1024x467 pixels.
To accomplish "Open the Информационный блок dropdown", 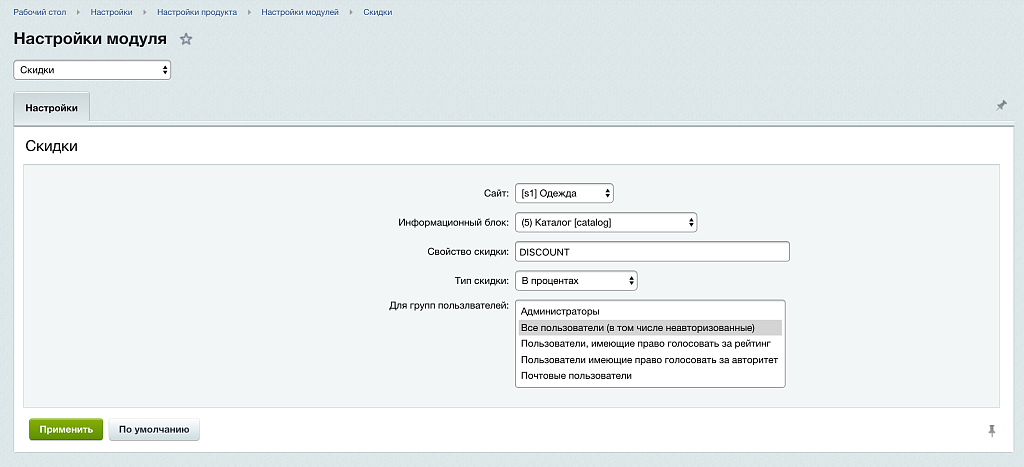I will click(606, 222).
